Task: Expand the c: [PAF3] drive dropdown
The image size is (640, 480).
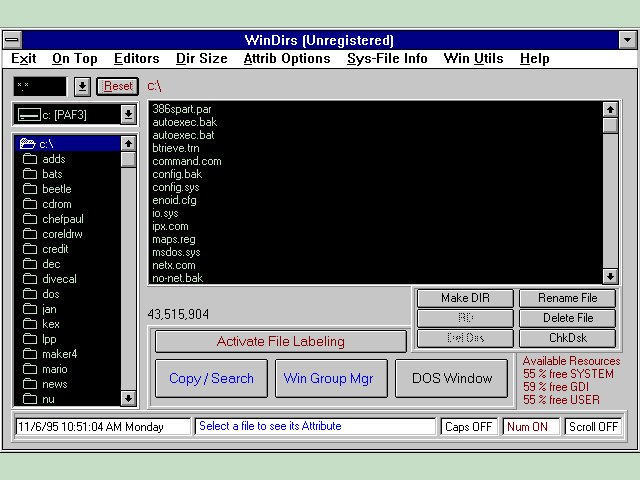Action: click(128, 115)
